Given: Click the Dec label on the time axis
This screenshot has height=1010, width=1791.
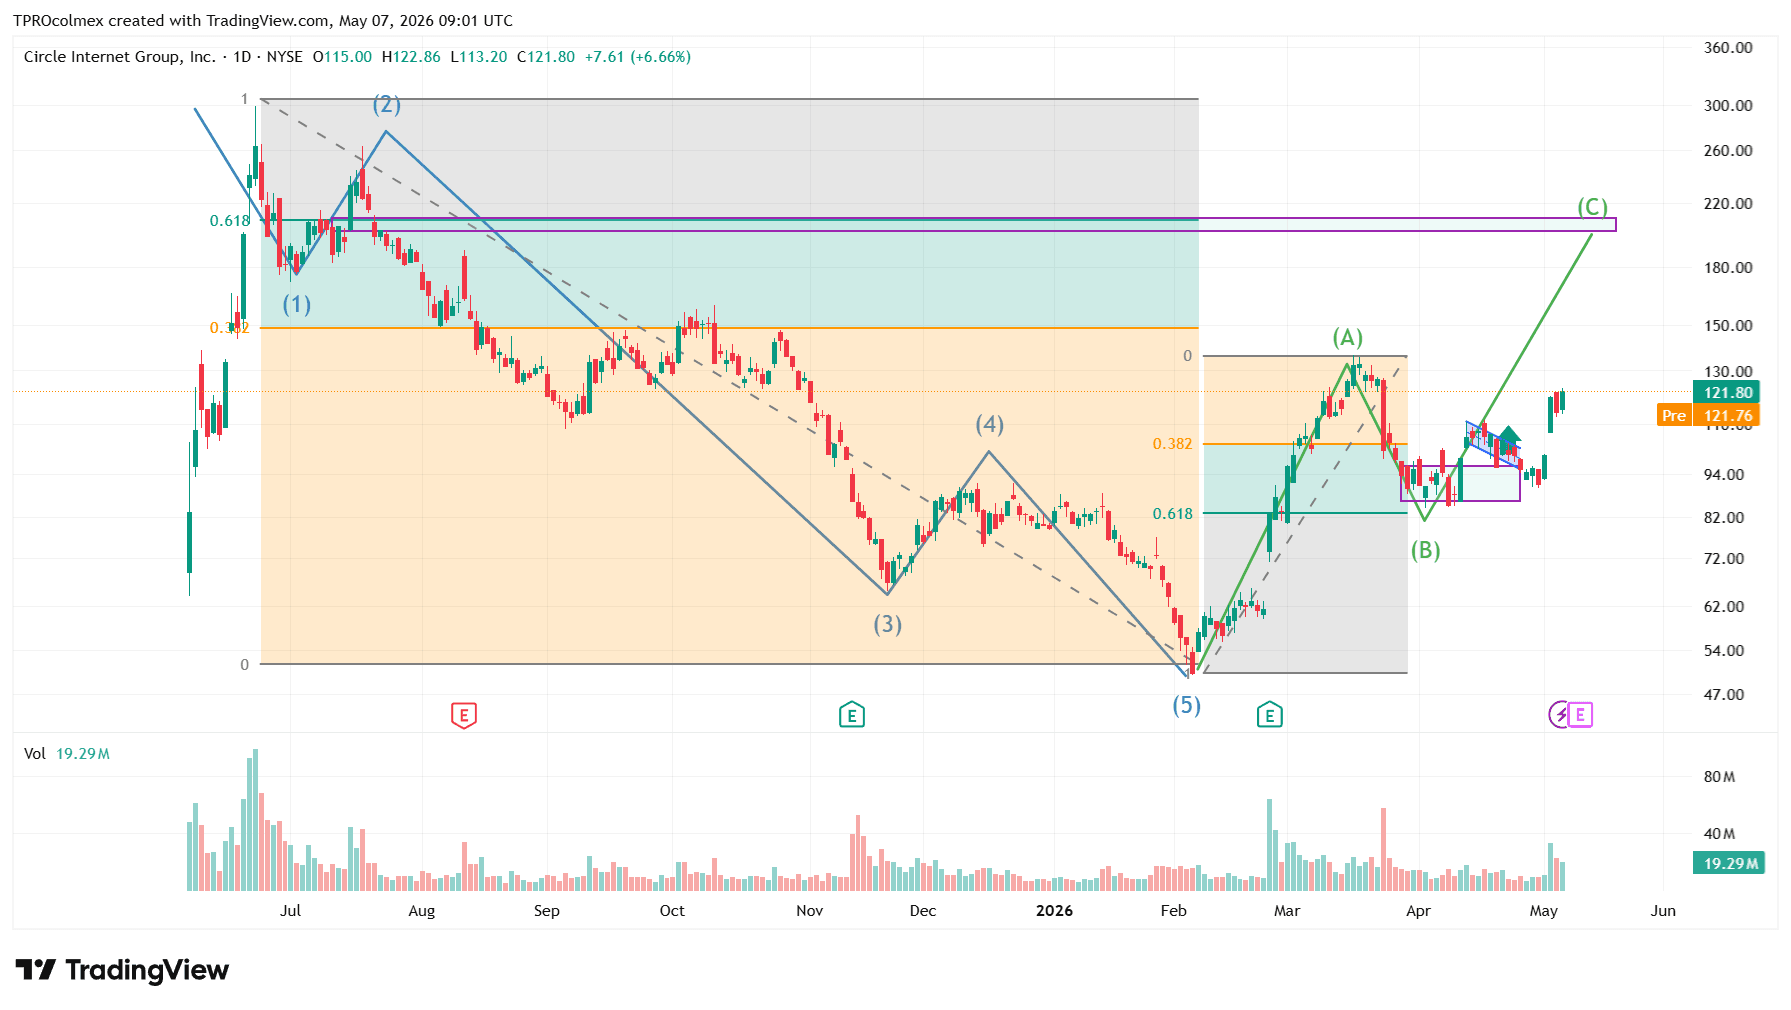Looking at the screenshot, I should tap(923, 911).
